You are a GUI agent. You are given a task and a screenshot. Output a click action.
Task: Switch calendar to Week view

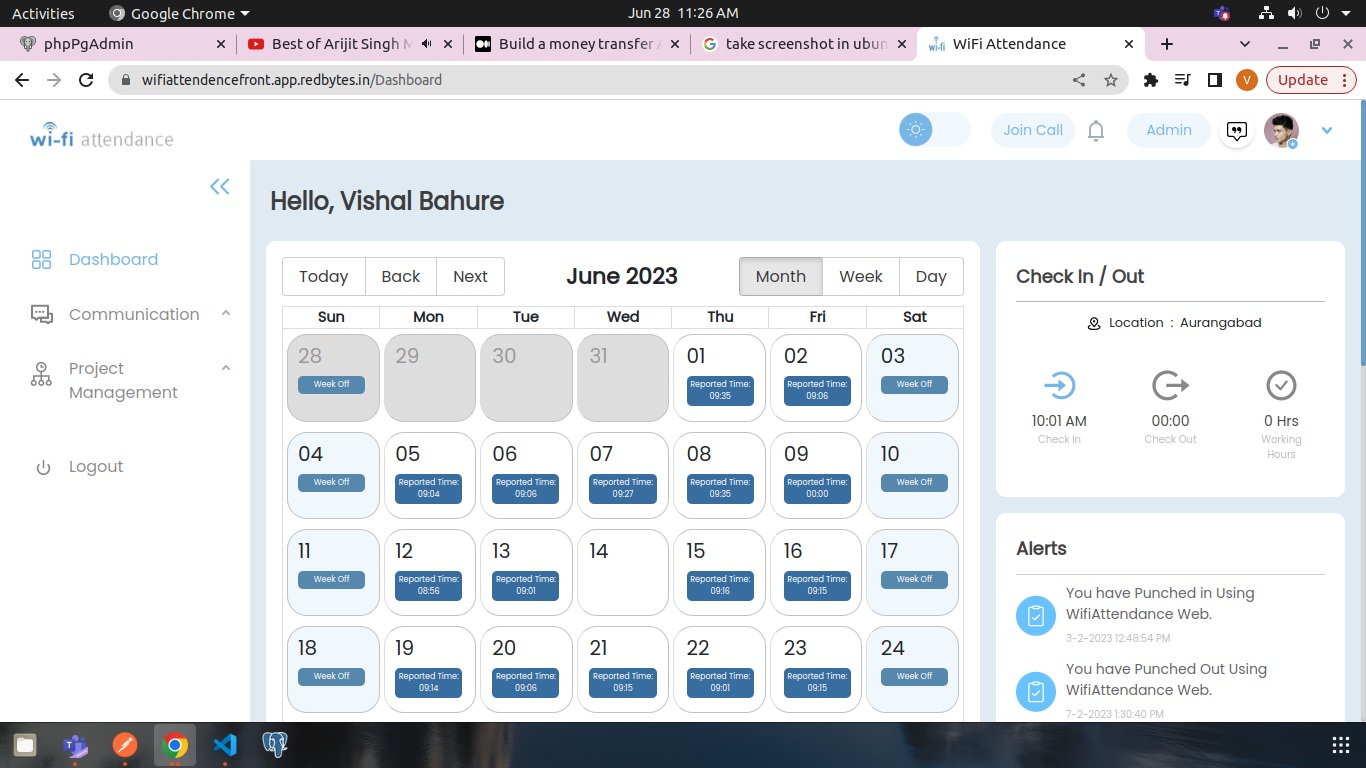tap(860, 277)
